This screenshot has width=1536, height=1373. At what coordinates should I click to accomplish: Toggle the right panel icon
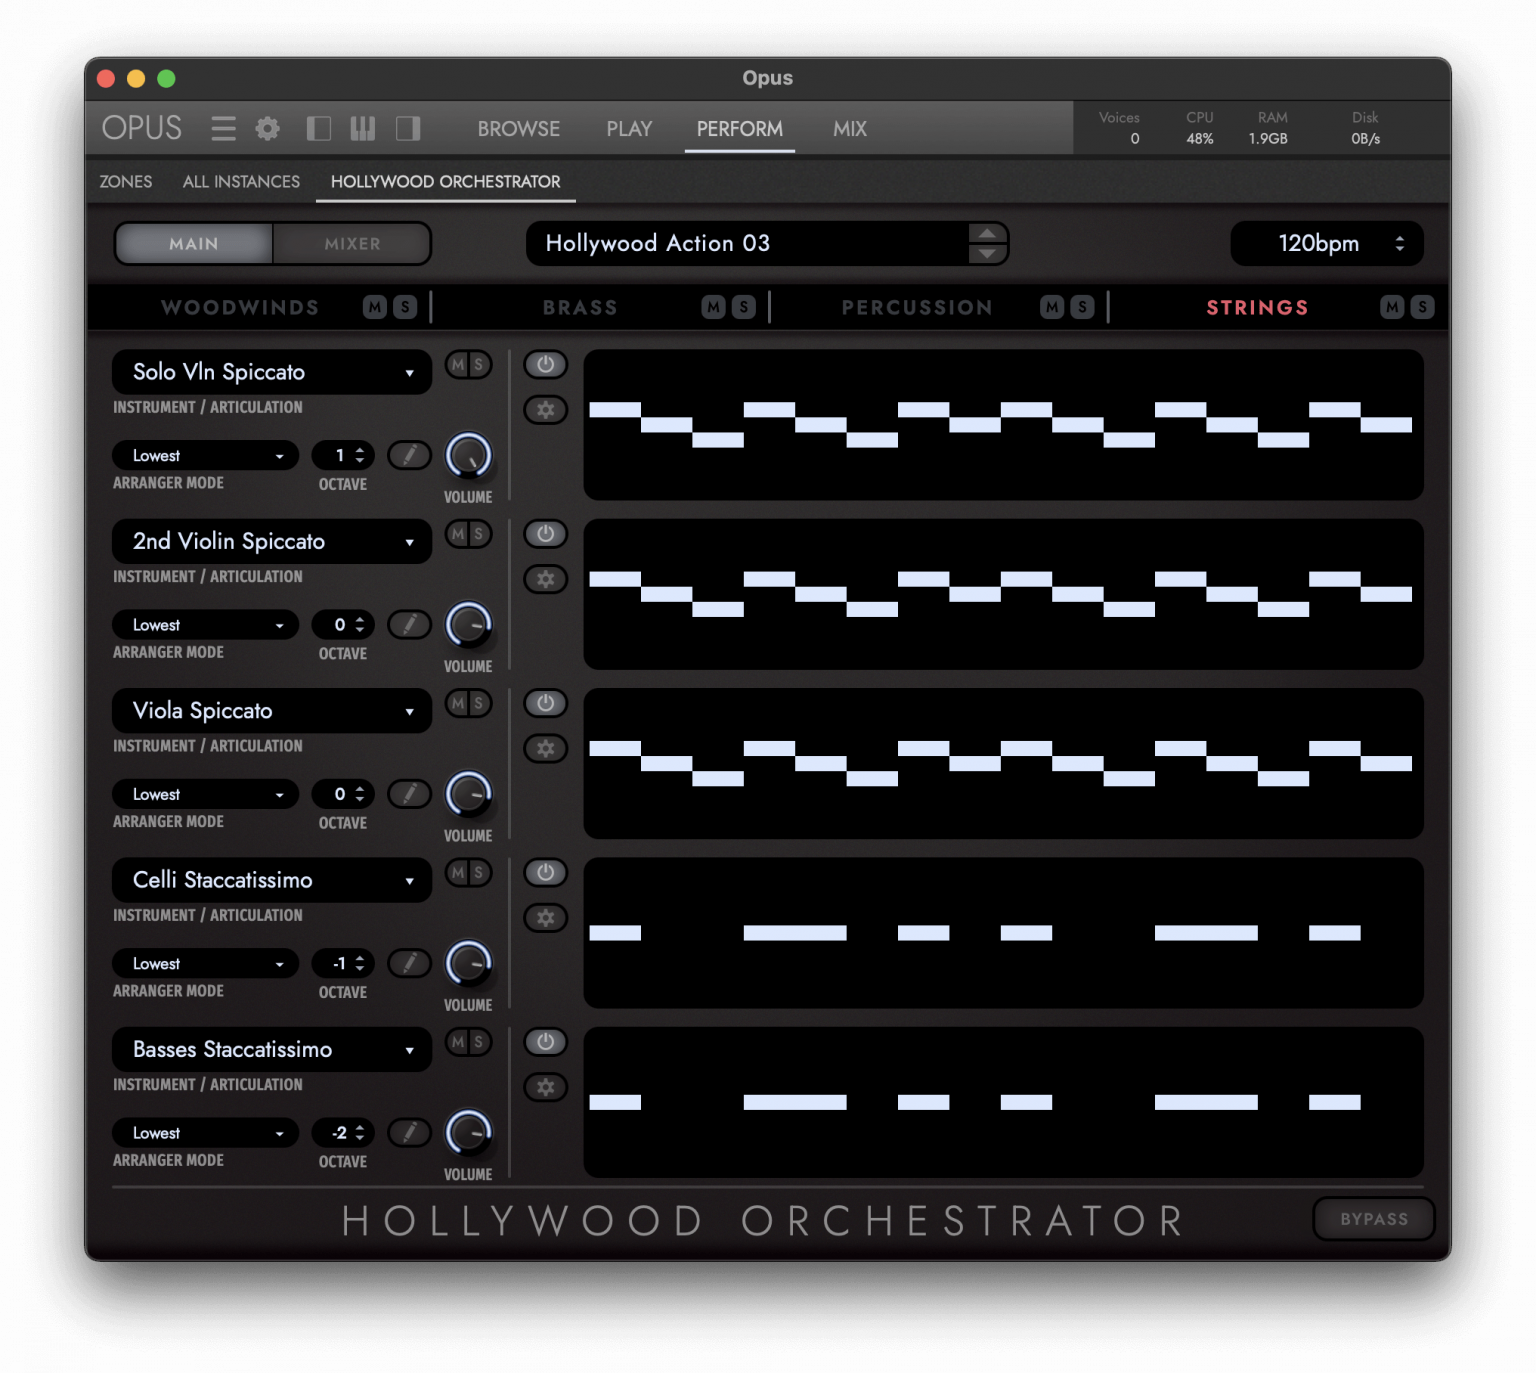[408, 128]
